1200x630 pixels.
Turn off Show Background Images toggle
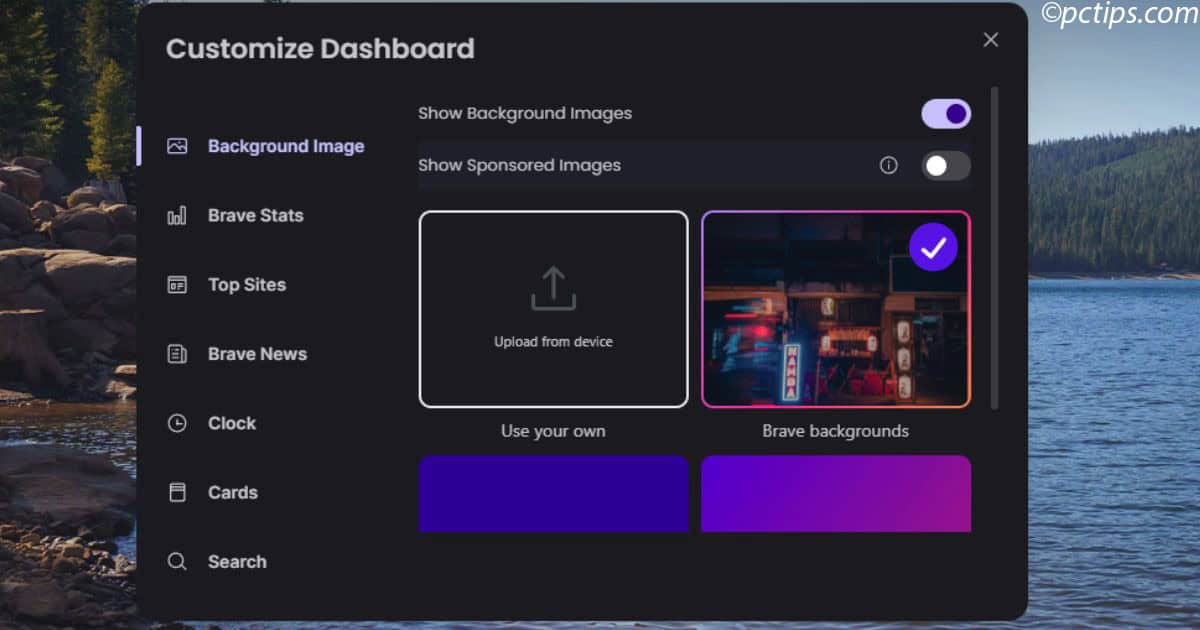click(x=946, y=114)
